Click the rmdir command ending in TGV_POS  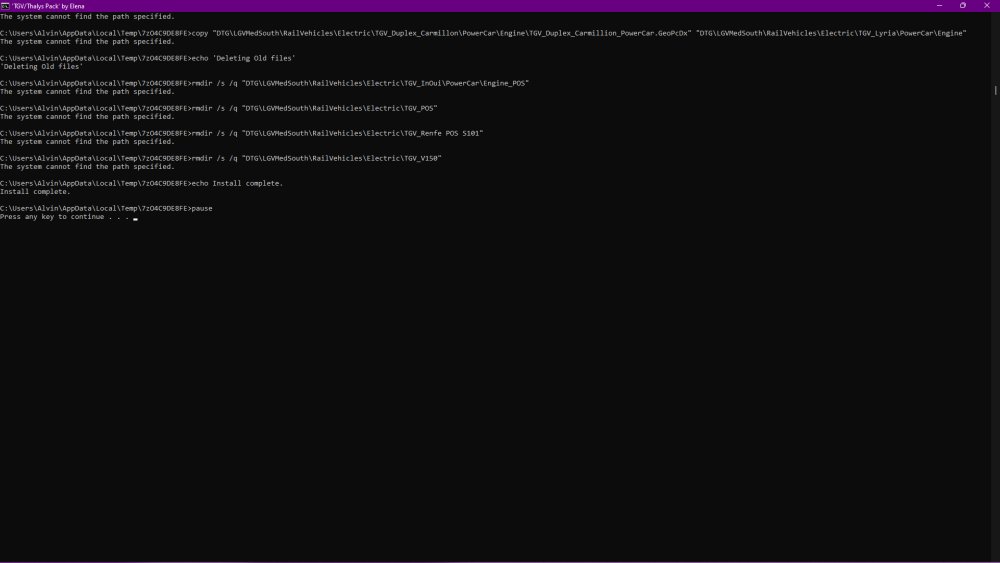[313, 108]
